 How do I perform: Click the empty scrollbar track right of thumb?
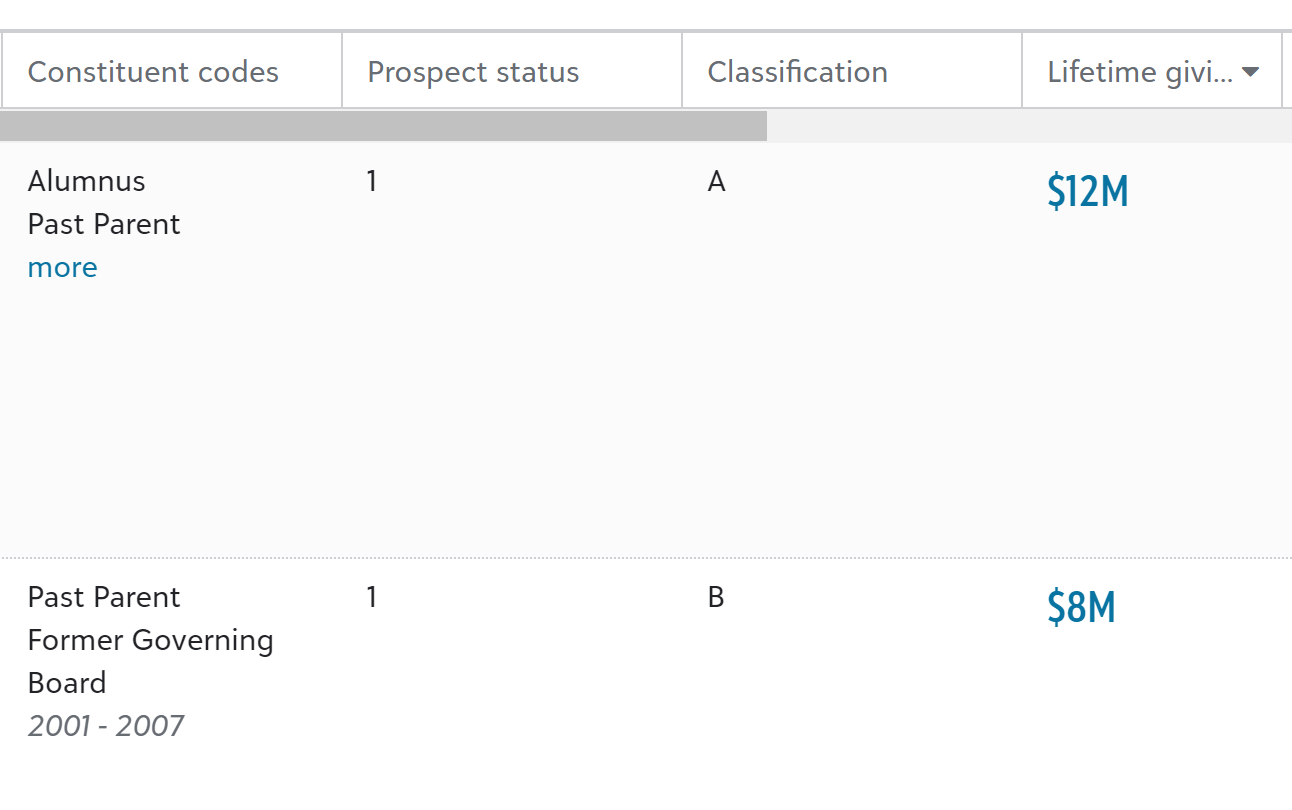[x=1028, y=126]
